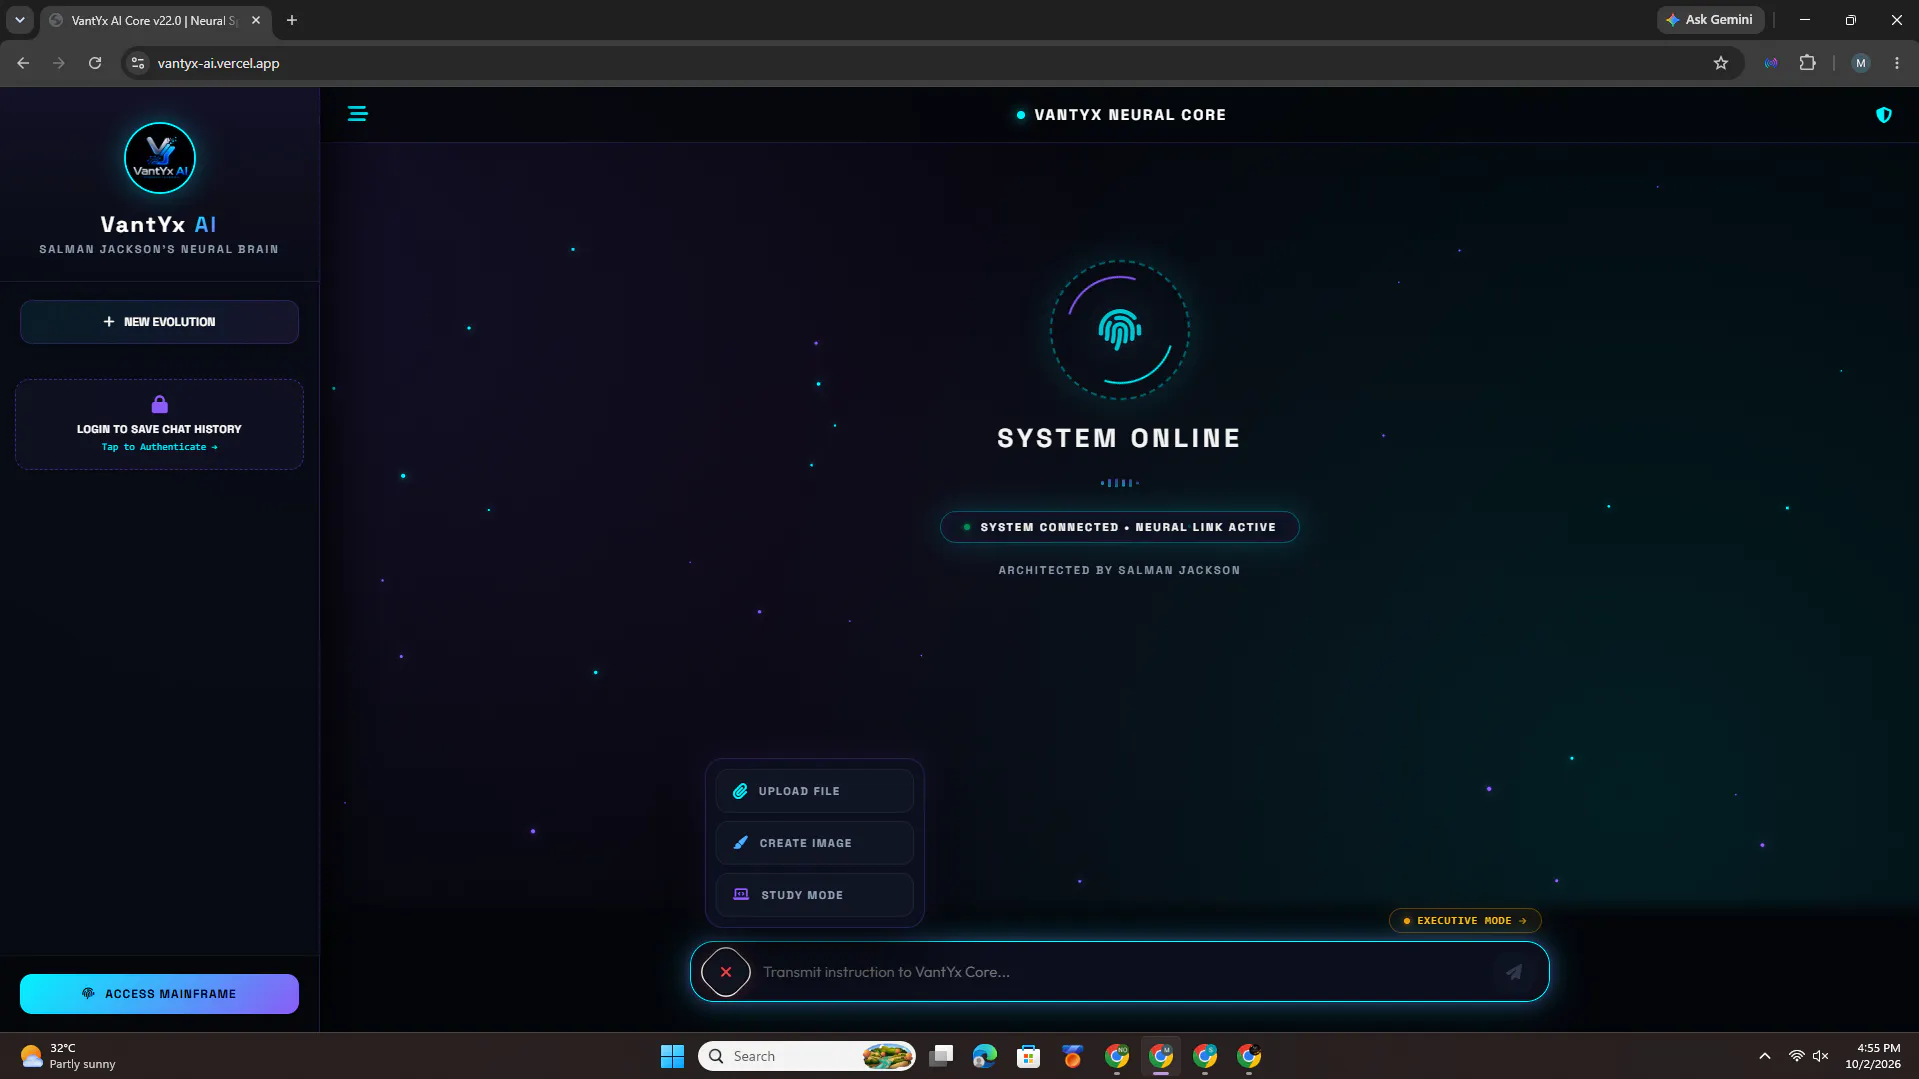Switch to Executive Mode
Screen dimensions: 1919x1079
(1465, 921)
